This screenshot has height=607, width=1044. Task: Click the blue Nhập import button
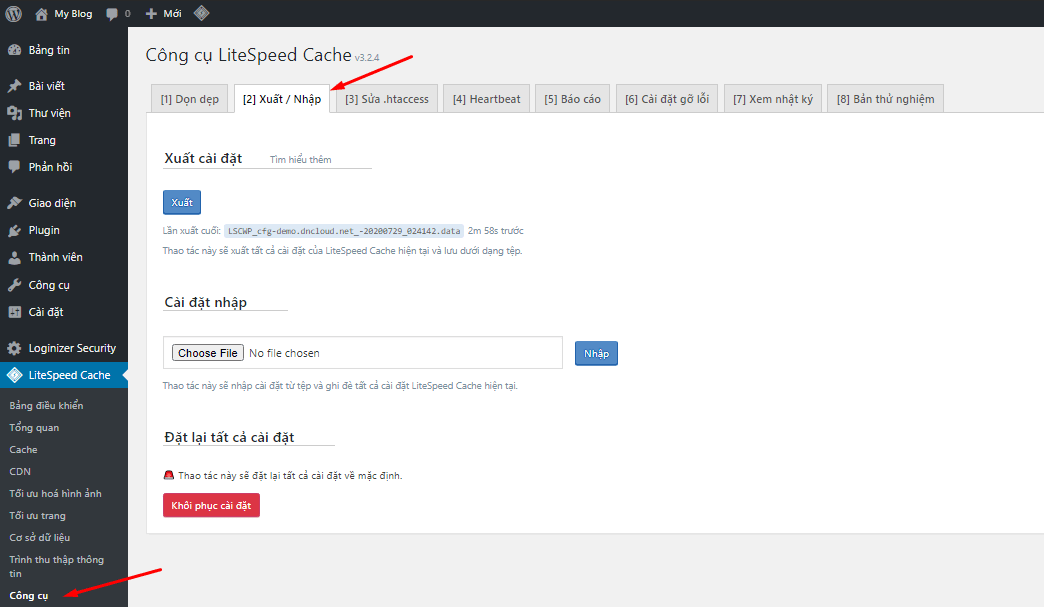[597, 353]
